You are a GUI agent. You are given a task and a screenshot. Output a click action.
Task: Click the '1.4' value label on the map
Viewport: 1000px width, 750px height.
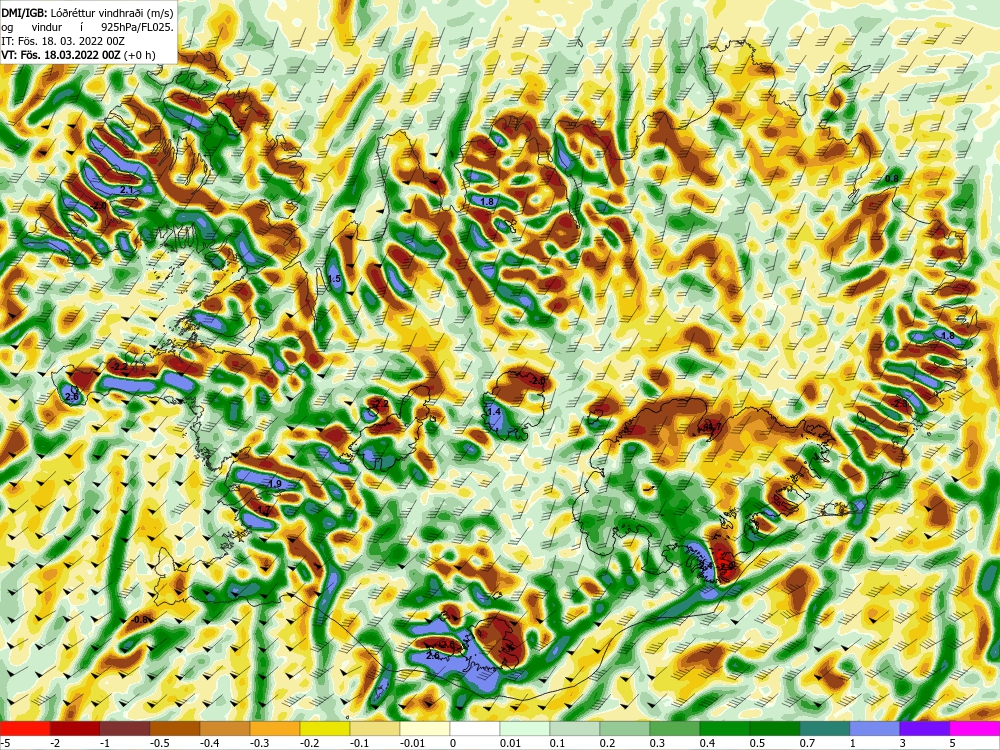(x=494, y=412)
